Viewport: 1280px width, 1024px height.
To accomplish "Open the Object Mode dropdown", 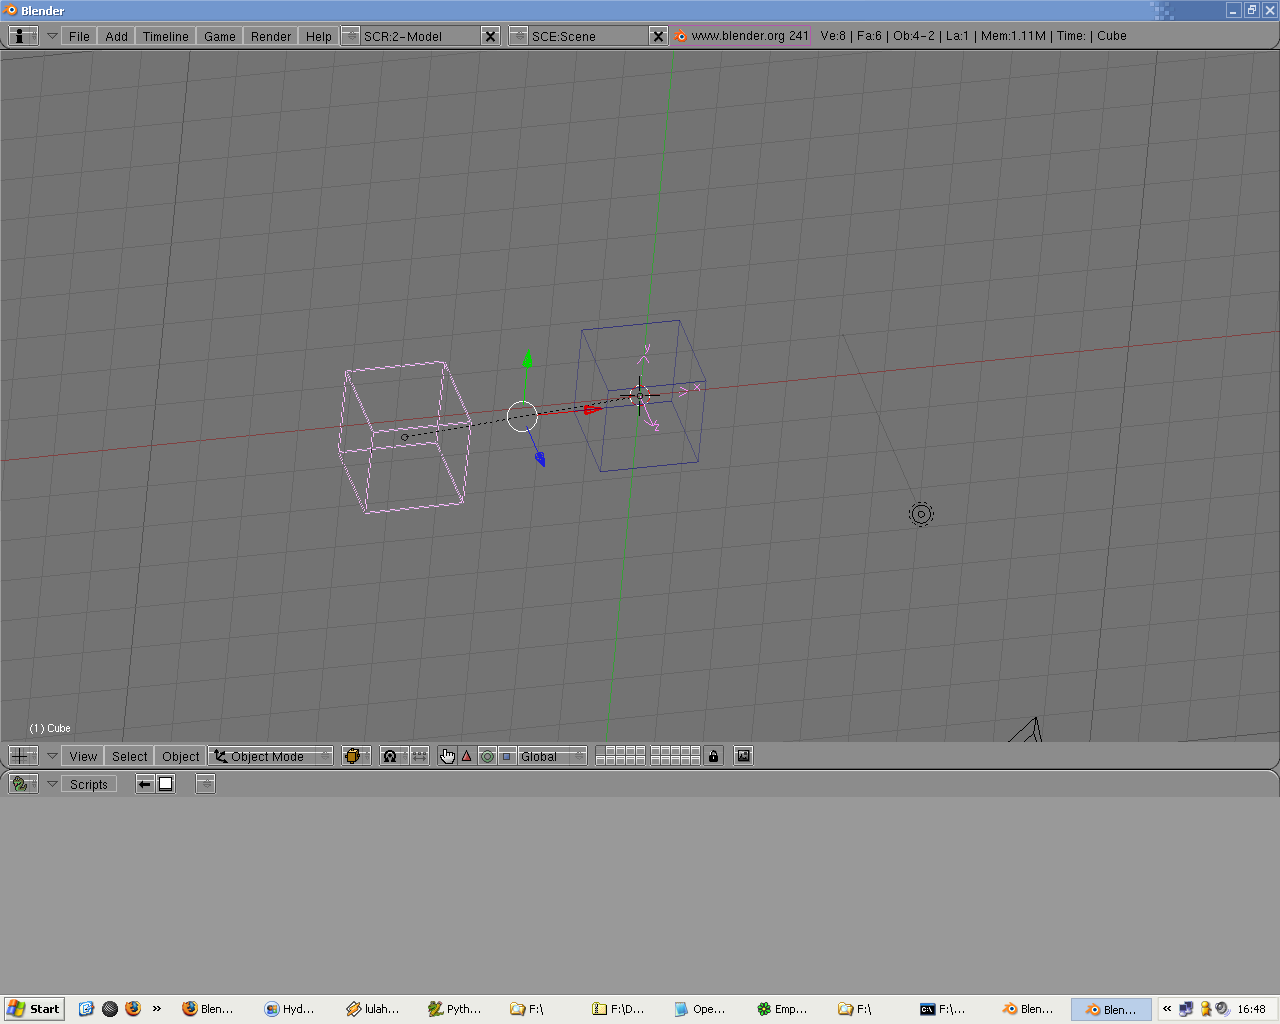I will 270,756.
